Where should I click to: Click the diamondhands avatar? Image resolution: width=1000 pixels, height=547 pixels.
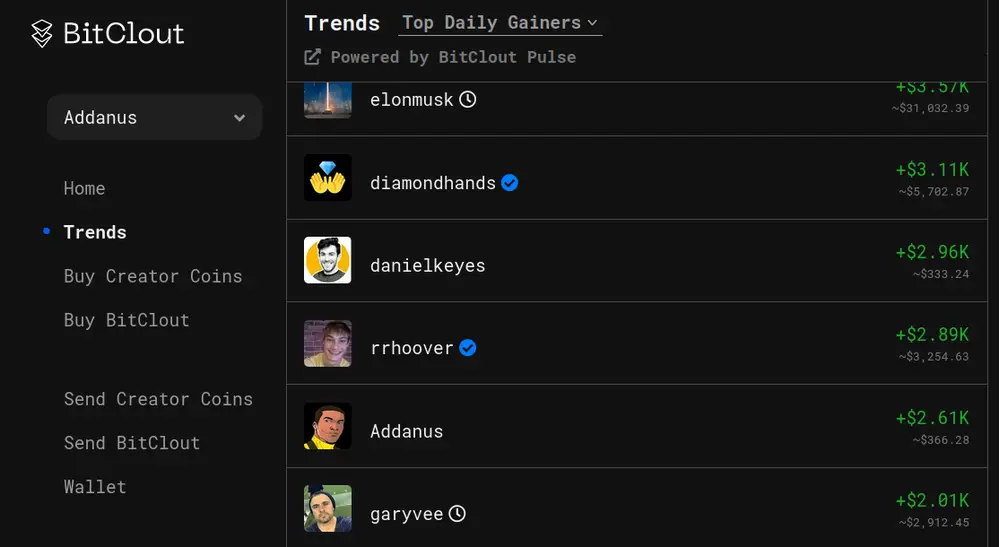[x=328, y=178]
